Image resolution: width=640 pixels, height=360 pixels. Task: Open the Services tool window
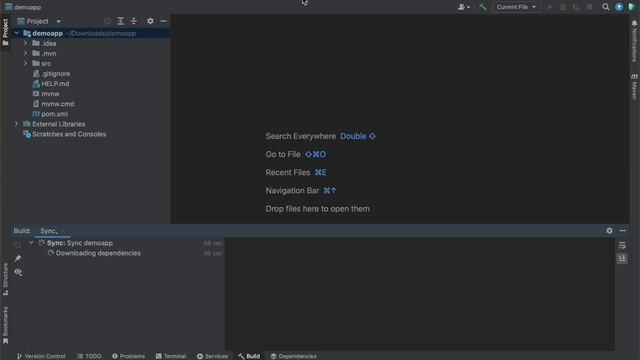pos(212,356)
